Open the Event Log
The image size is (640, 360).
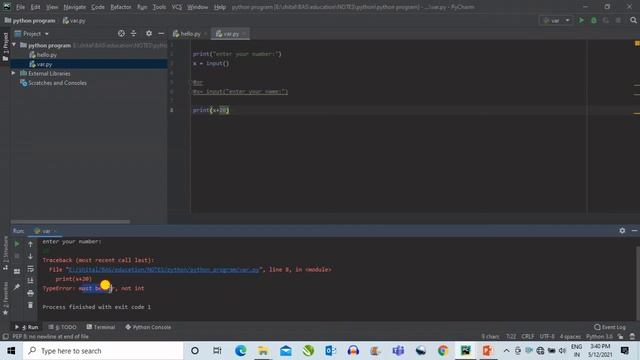(610, 327)
